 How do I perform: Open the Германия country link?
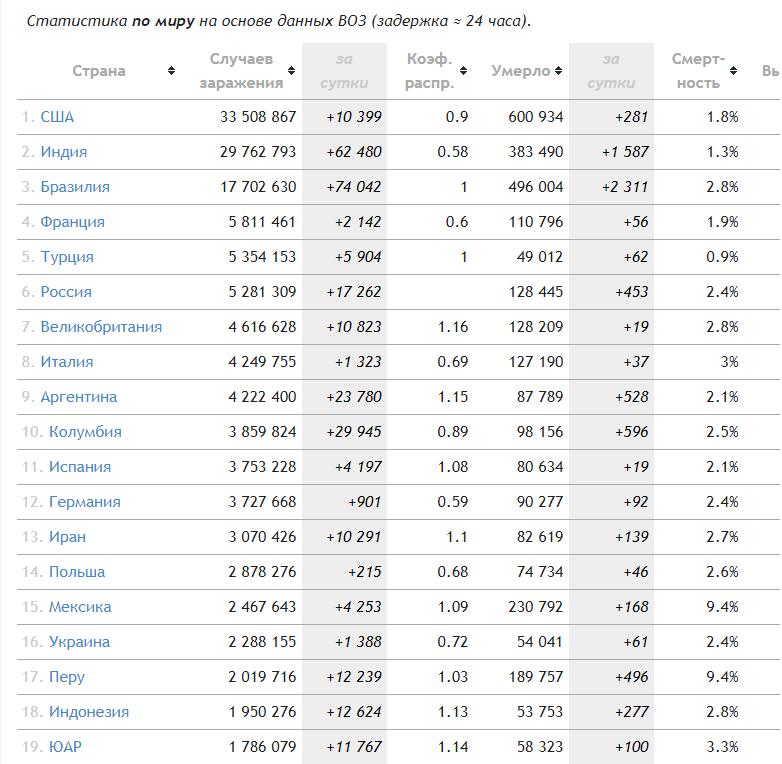(x=85, y=502)
